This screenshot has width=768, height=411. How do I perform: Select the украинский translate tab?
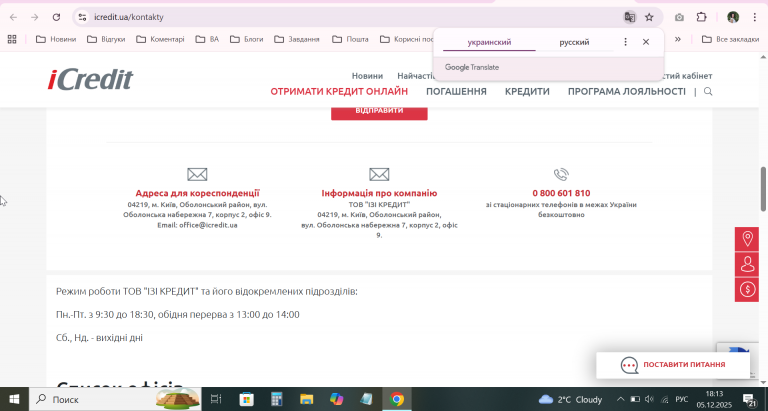489,42
